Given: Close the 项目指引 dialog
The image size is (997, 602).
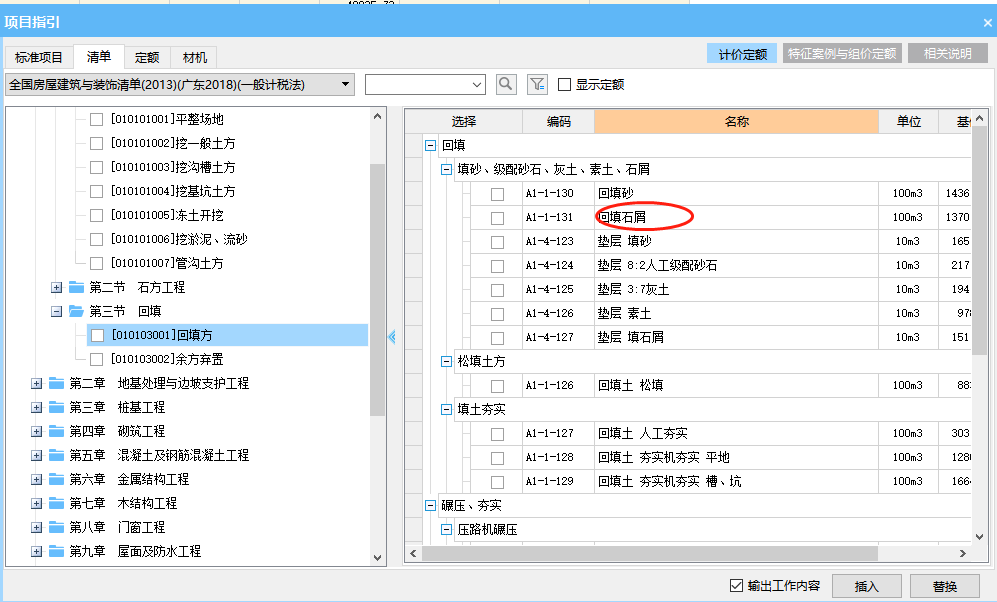Looking at the screenshot, I should (987, 23).
